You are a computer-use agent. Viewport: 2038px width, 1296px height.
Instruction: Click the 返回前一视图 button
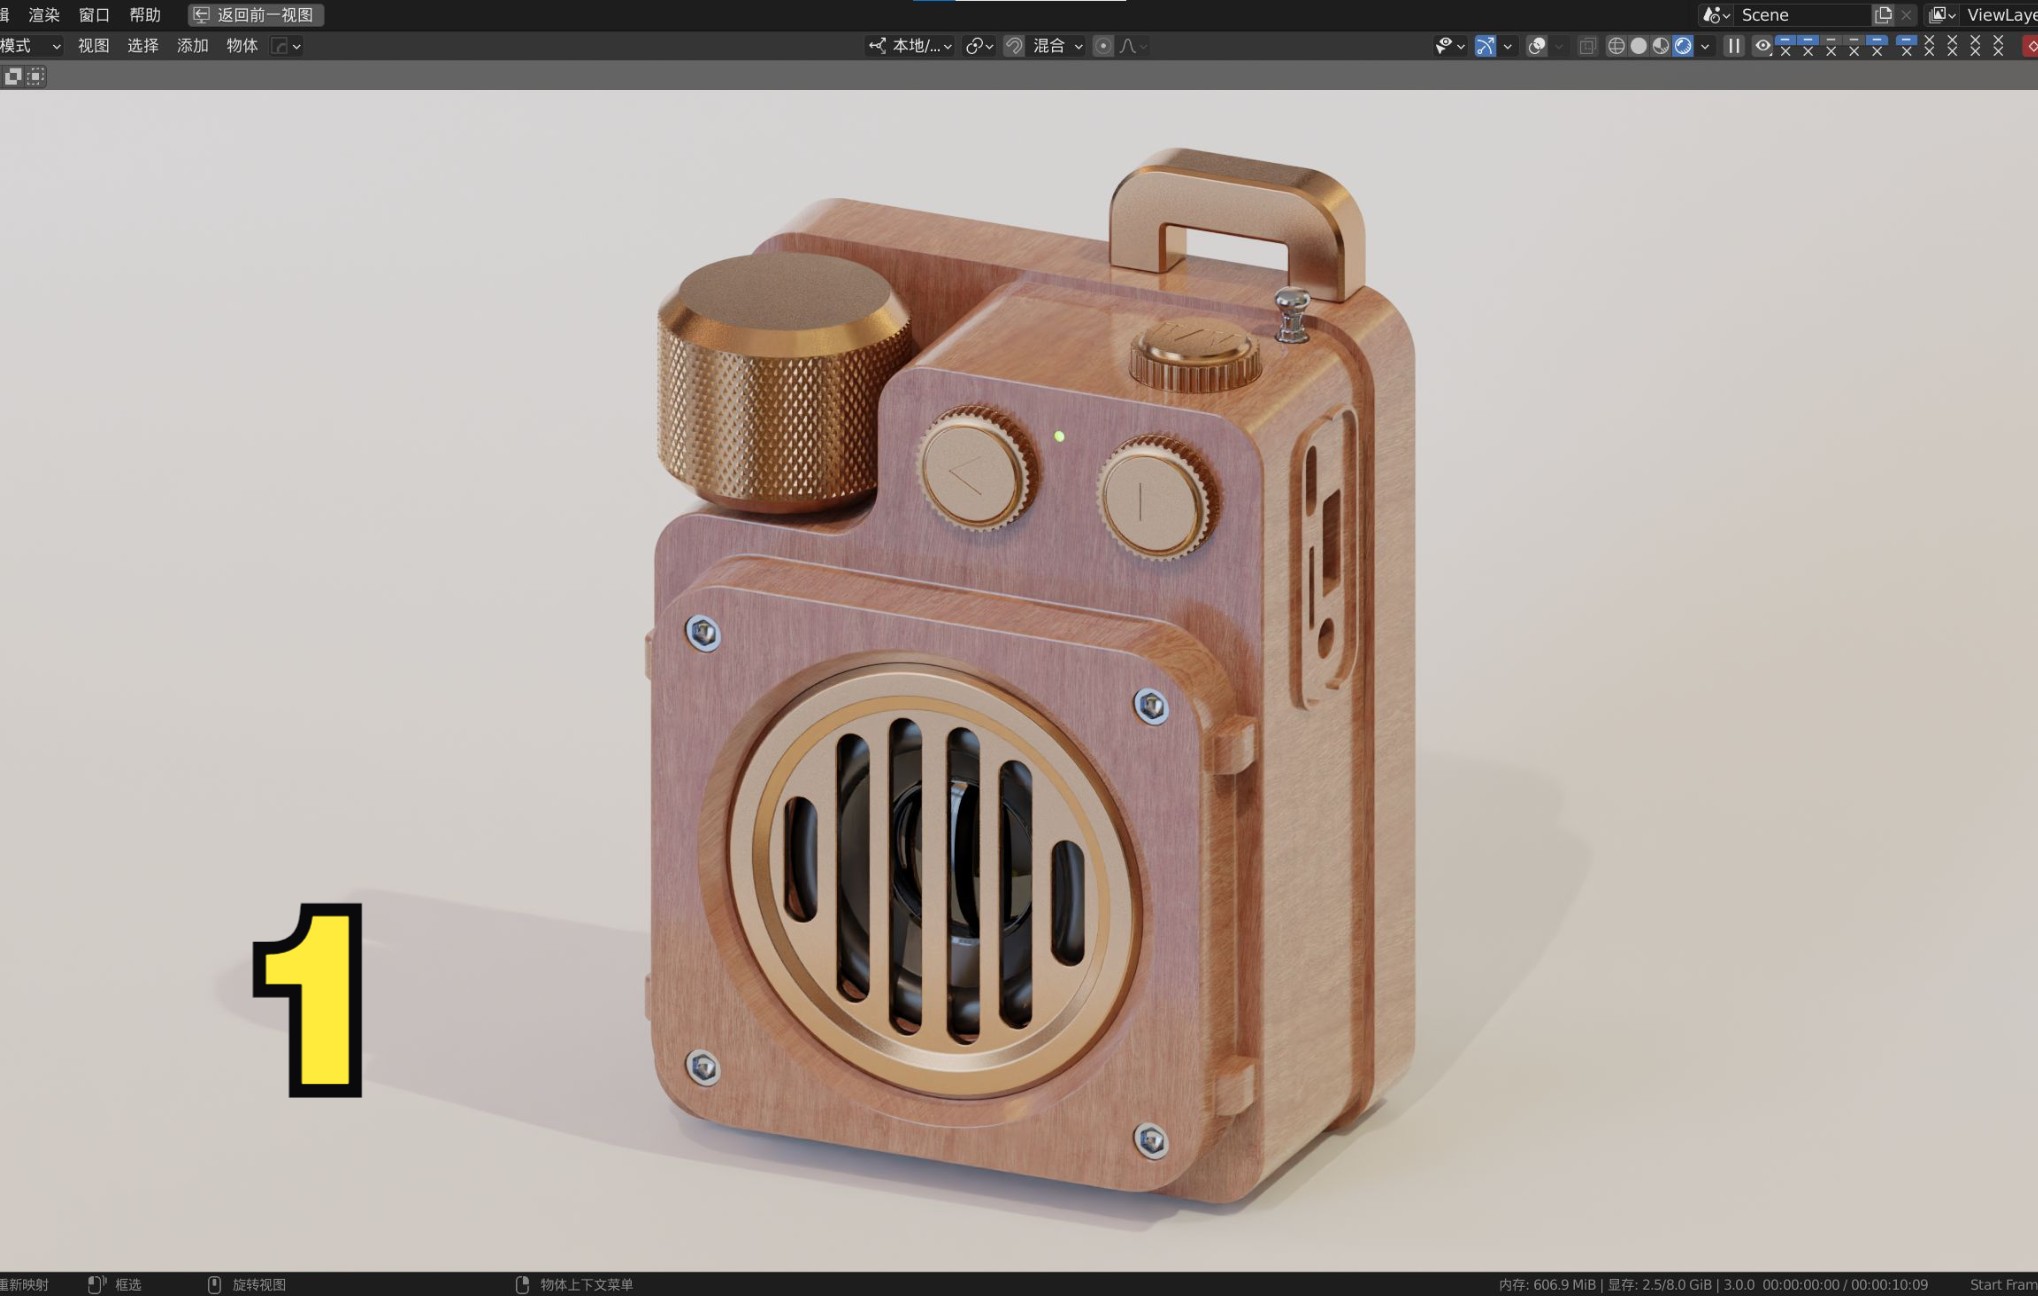click(256, 14)
